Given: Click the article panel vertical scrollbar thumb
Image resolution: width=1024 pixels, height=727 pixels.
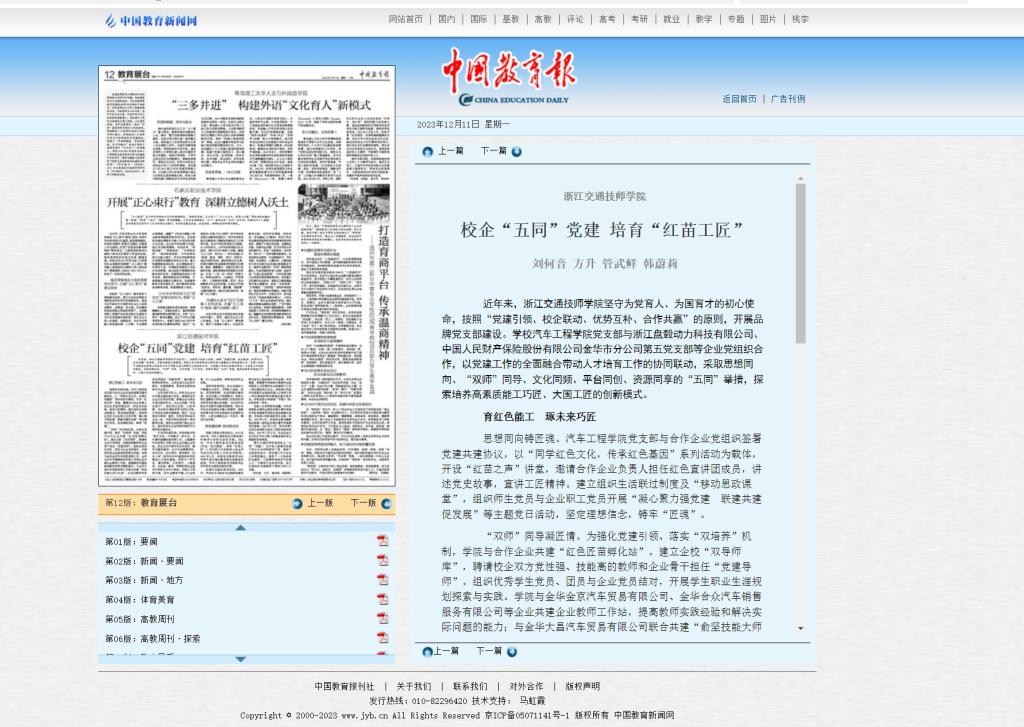Looking at the screenshot, I should 801,264.
